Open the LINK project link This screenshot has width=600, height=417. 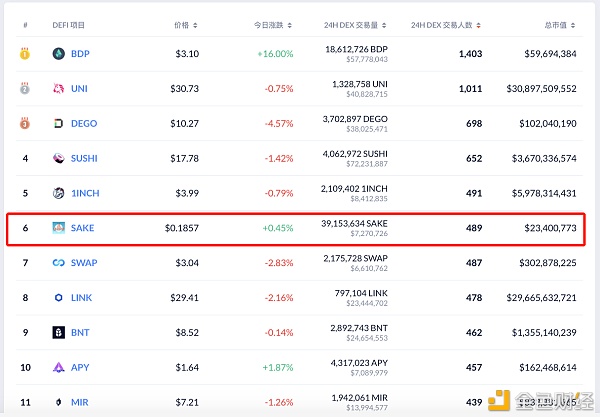click(82, 298)
